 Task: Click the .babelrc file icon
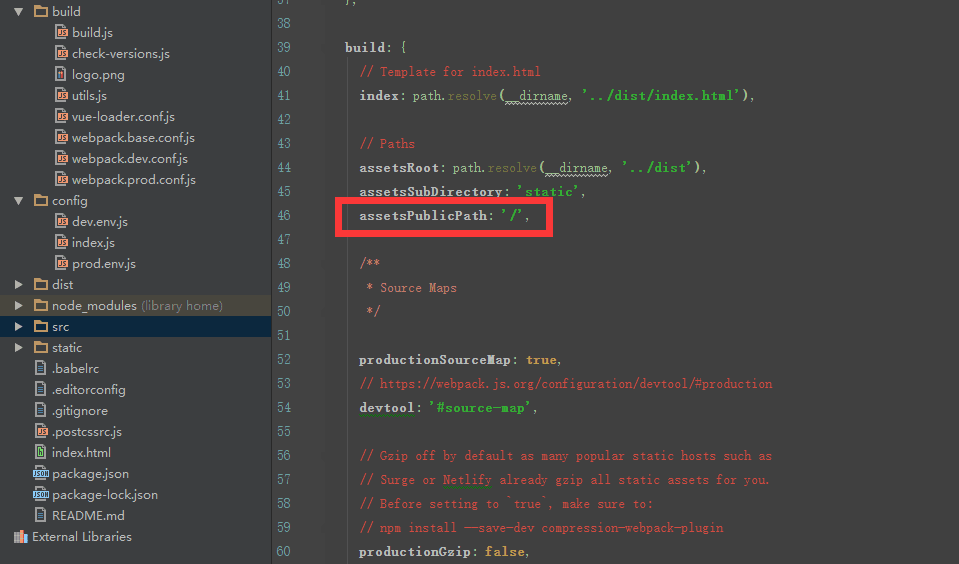40,368
